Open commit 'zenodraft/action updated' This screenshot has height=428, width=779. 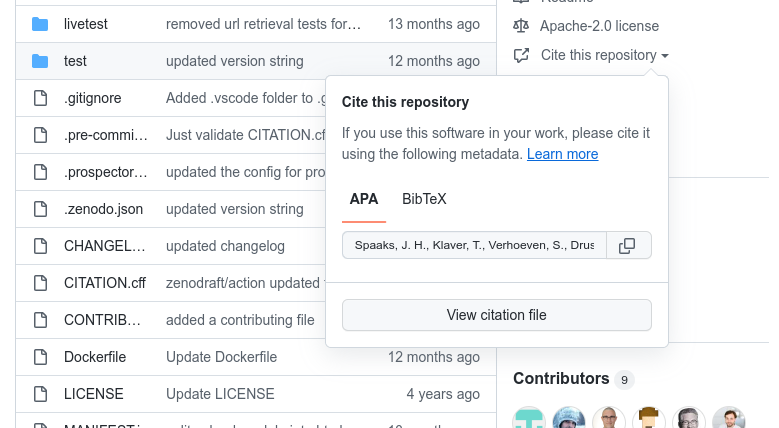coord(245,283)
